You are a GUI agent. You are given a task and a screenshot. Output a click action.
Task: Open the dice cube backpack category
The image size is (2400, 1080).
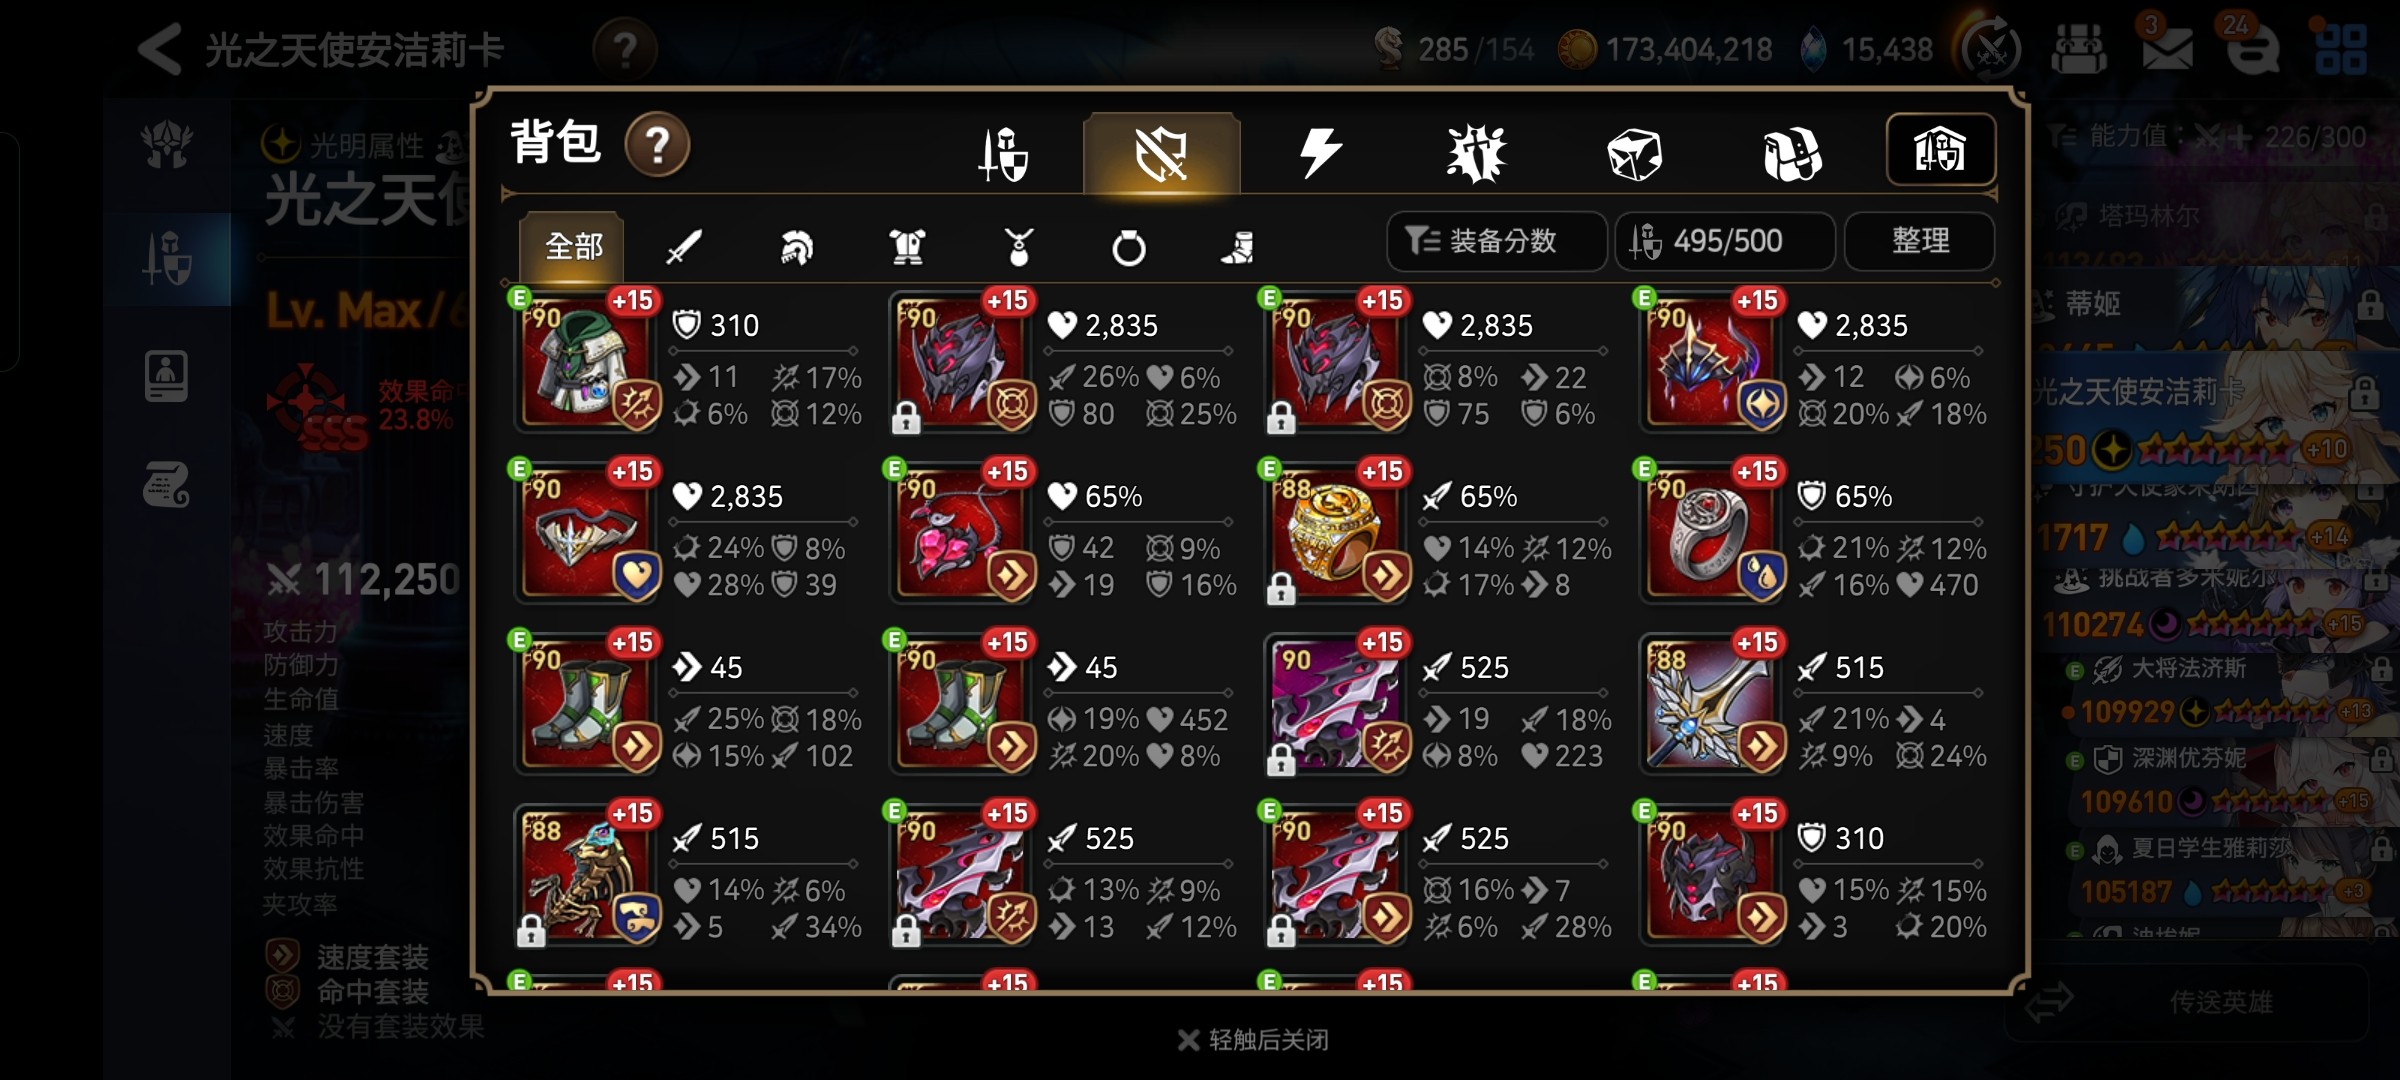1634,155
